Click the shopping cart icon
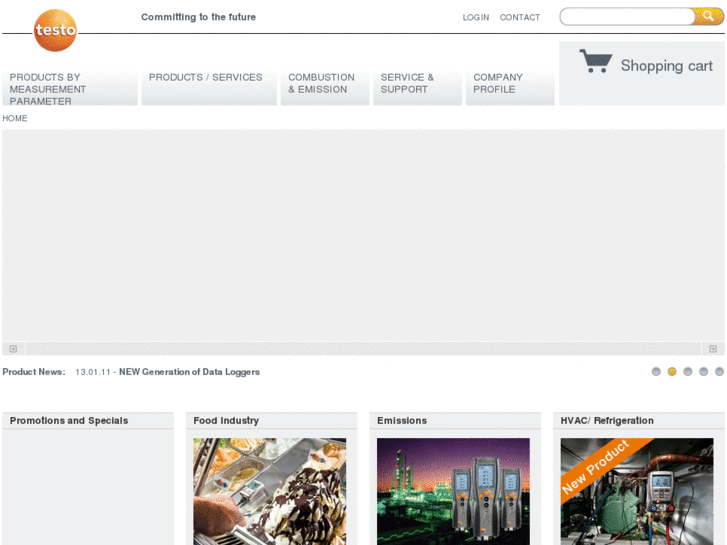The image size is (727, 545). point(596,61)
